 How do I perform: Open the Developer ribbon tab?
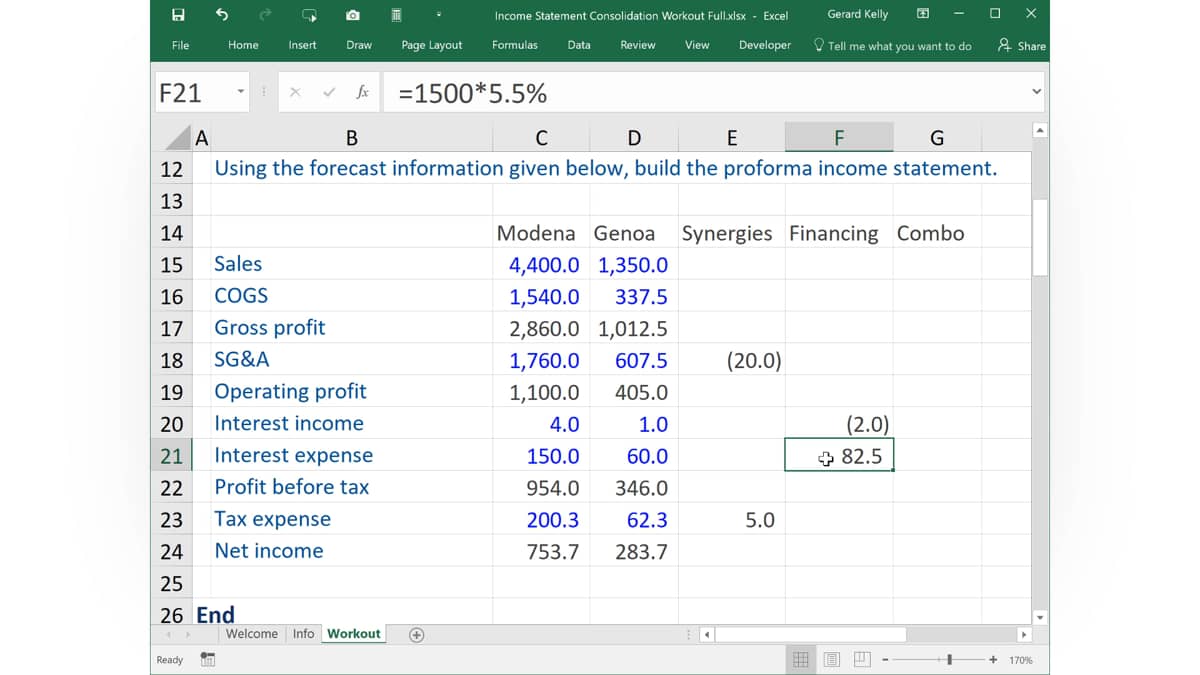tap(765, 45)
